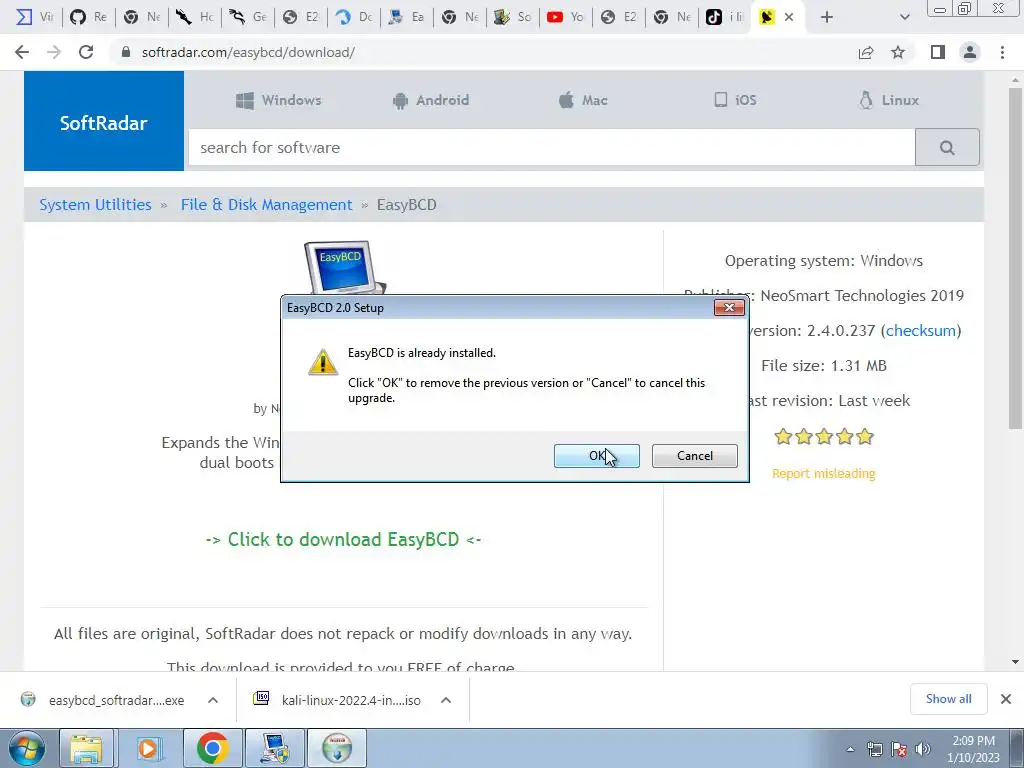Viewport: 1024px width, 768px height.
Task: Click OK in the EasyBCD Setup dialog
Action: click(x=596, y=456)
